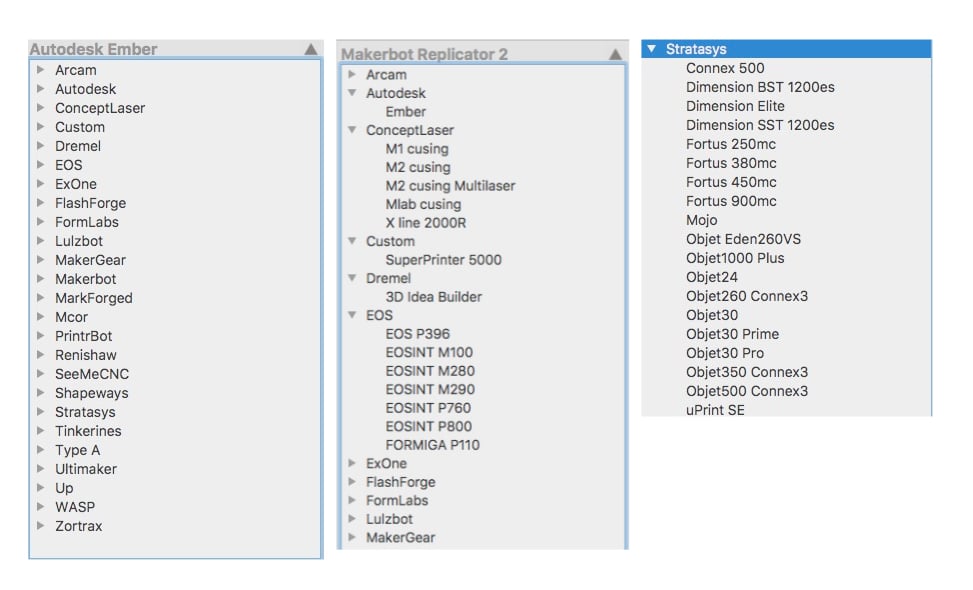
Task: Click Makerbot Replicator 2 dropdown arrow
Action: [x=615, y=55]
